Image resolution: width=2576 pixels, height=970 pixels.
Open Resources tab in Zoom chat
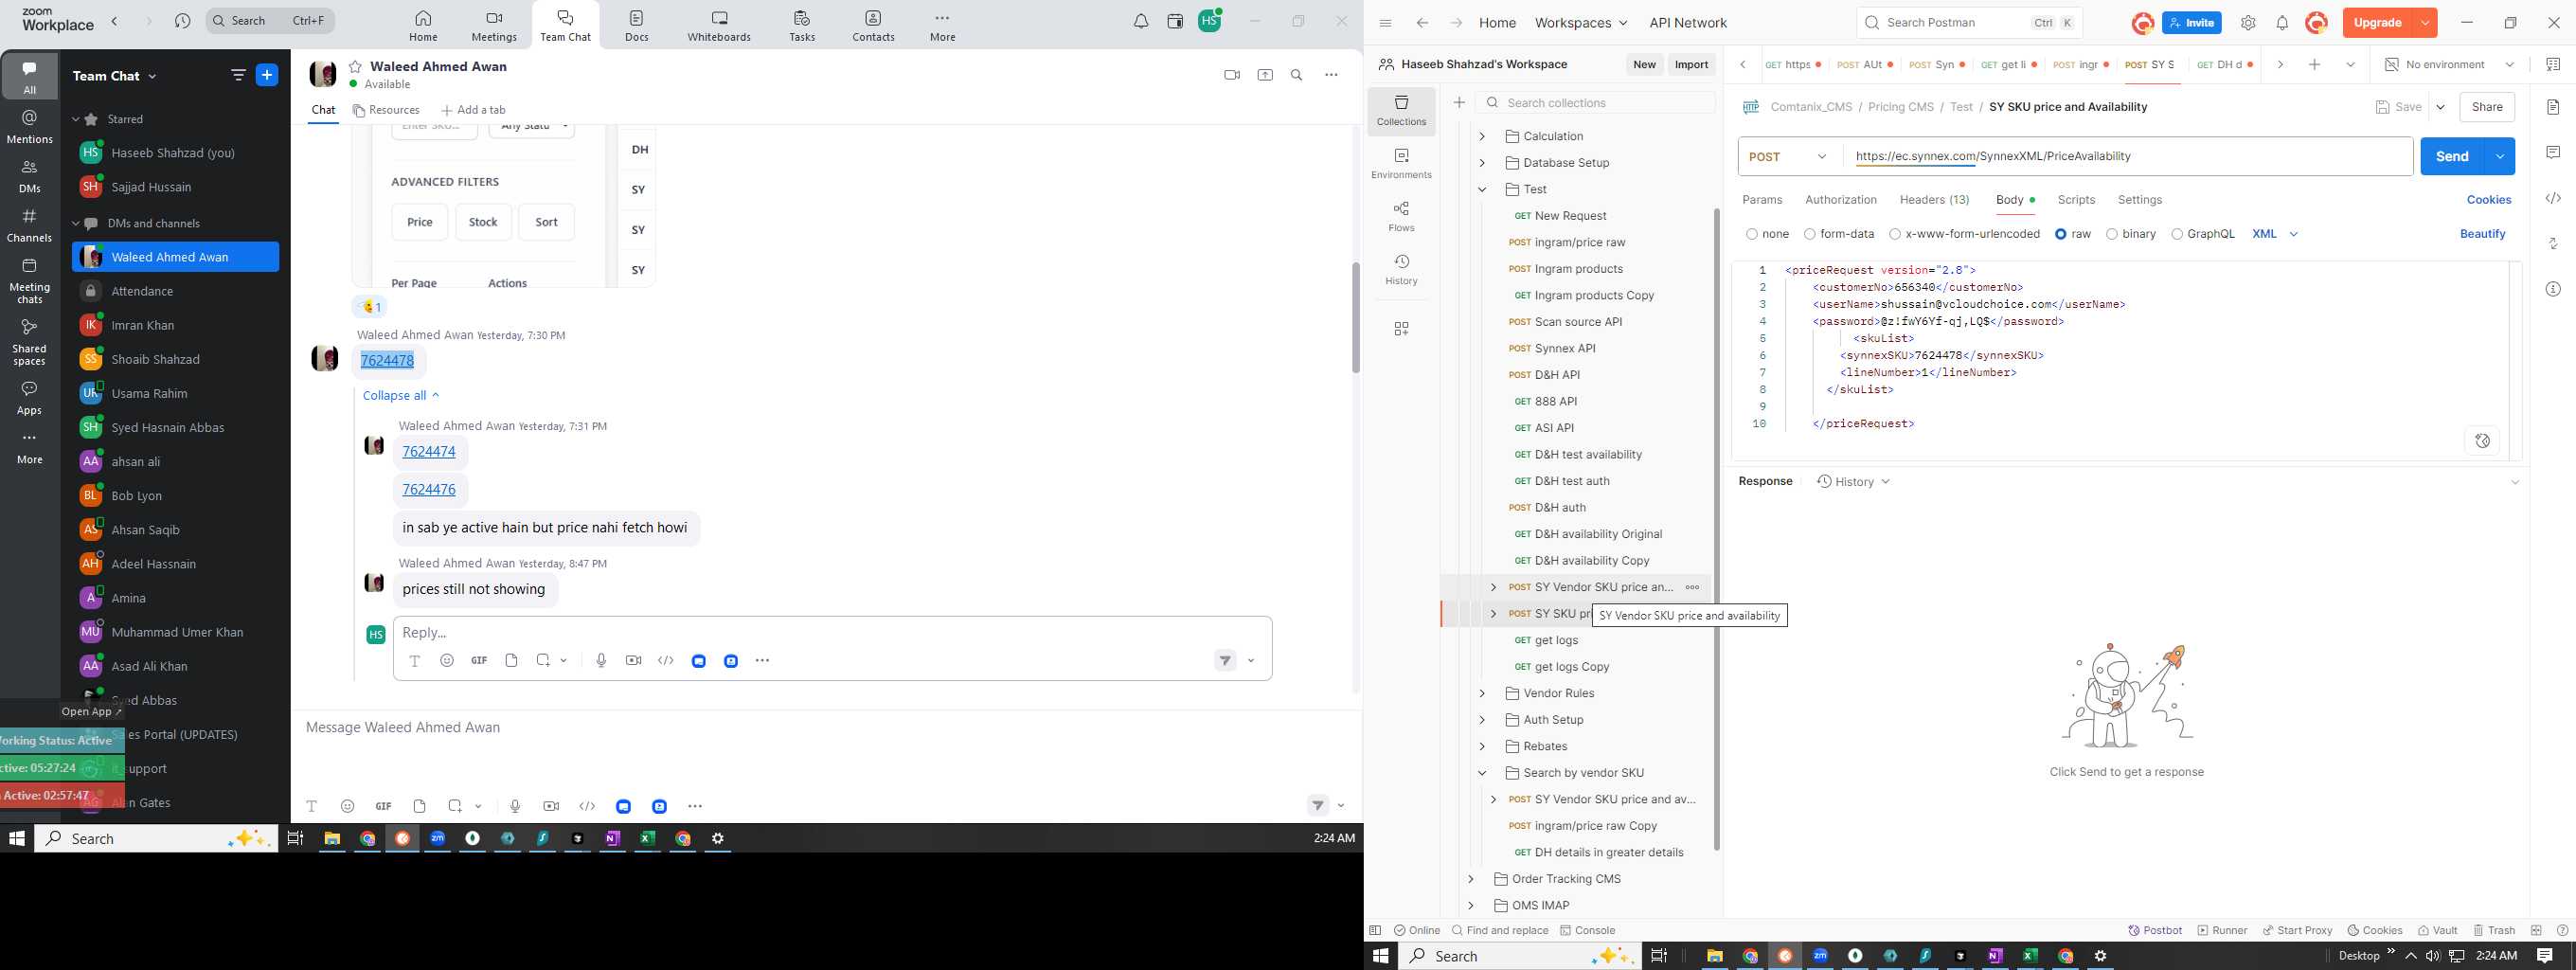(386, 110)
